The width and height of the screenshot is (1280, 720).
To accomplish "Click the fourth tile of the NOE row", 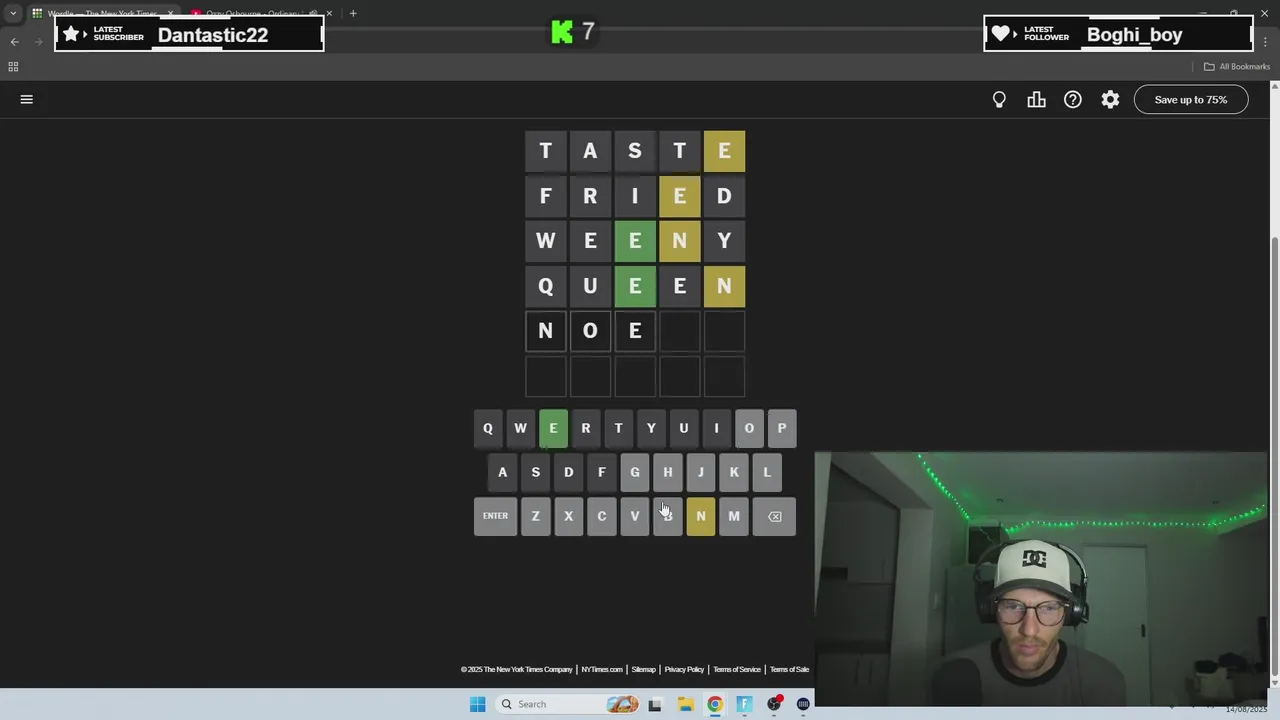I will [680, 331].
